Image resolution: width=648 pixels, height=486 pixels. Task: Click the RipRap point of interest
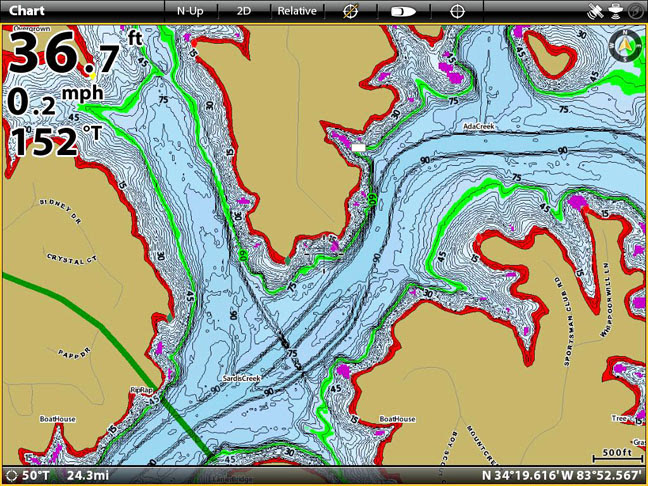(x=143, y=390)
